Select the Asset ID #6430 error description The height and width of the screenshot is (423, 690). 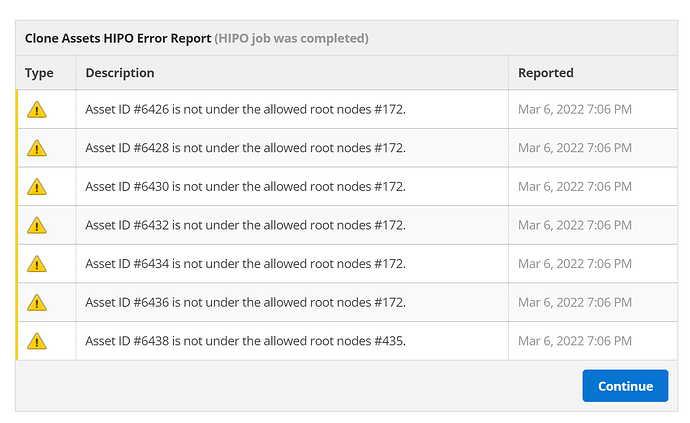pyautogui.click(x=246, y=187)
